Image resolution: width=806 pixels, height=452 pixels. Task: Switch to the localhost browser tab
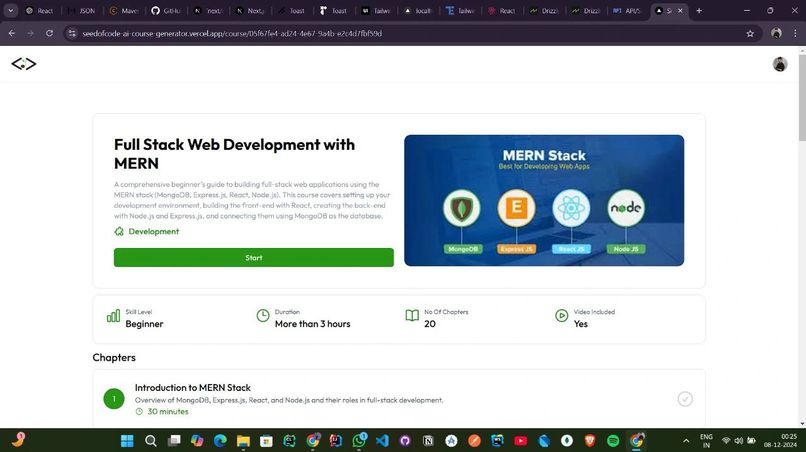(x=417, y=10)
